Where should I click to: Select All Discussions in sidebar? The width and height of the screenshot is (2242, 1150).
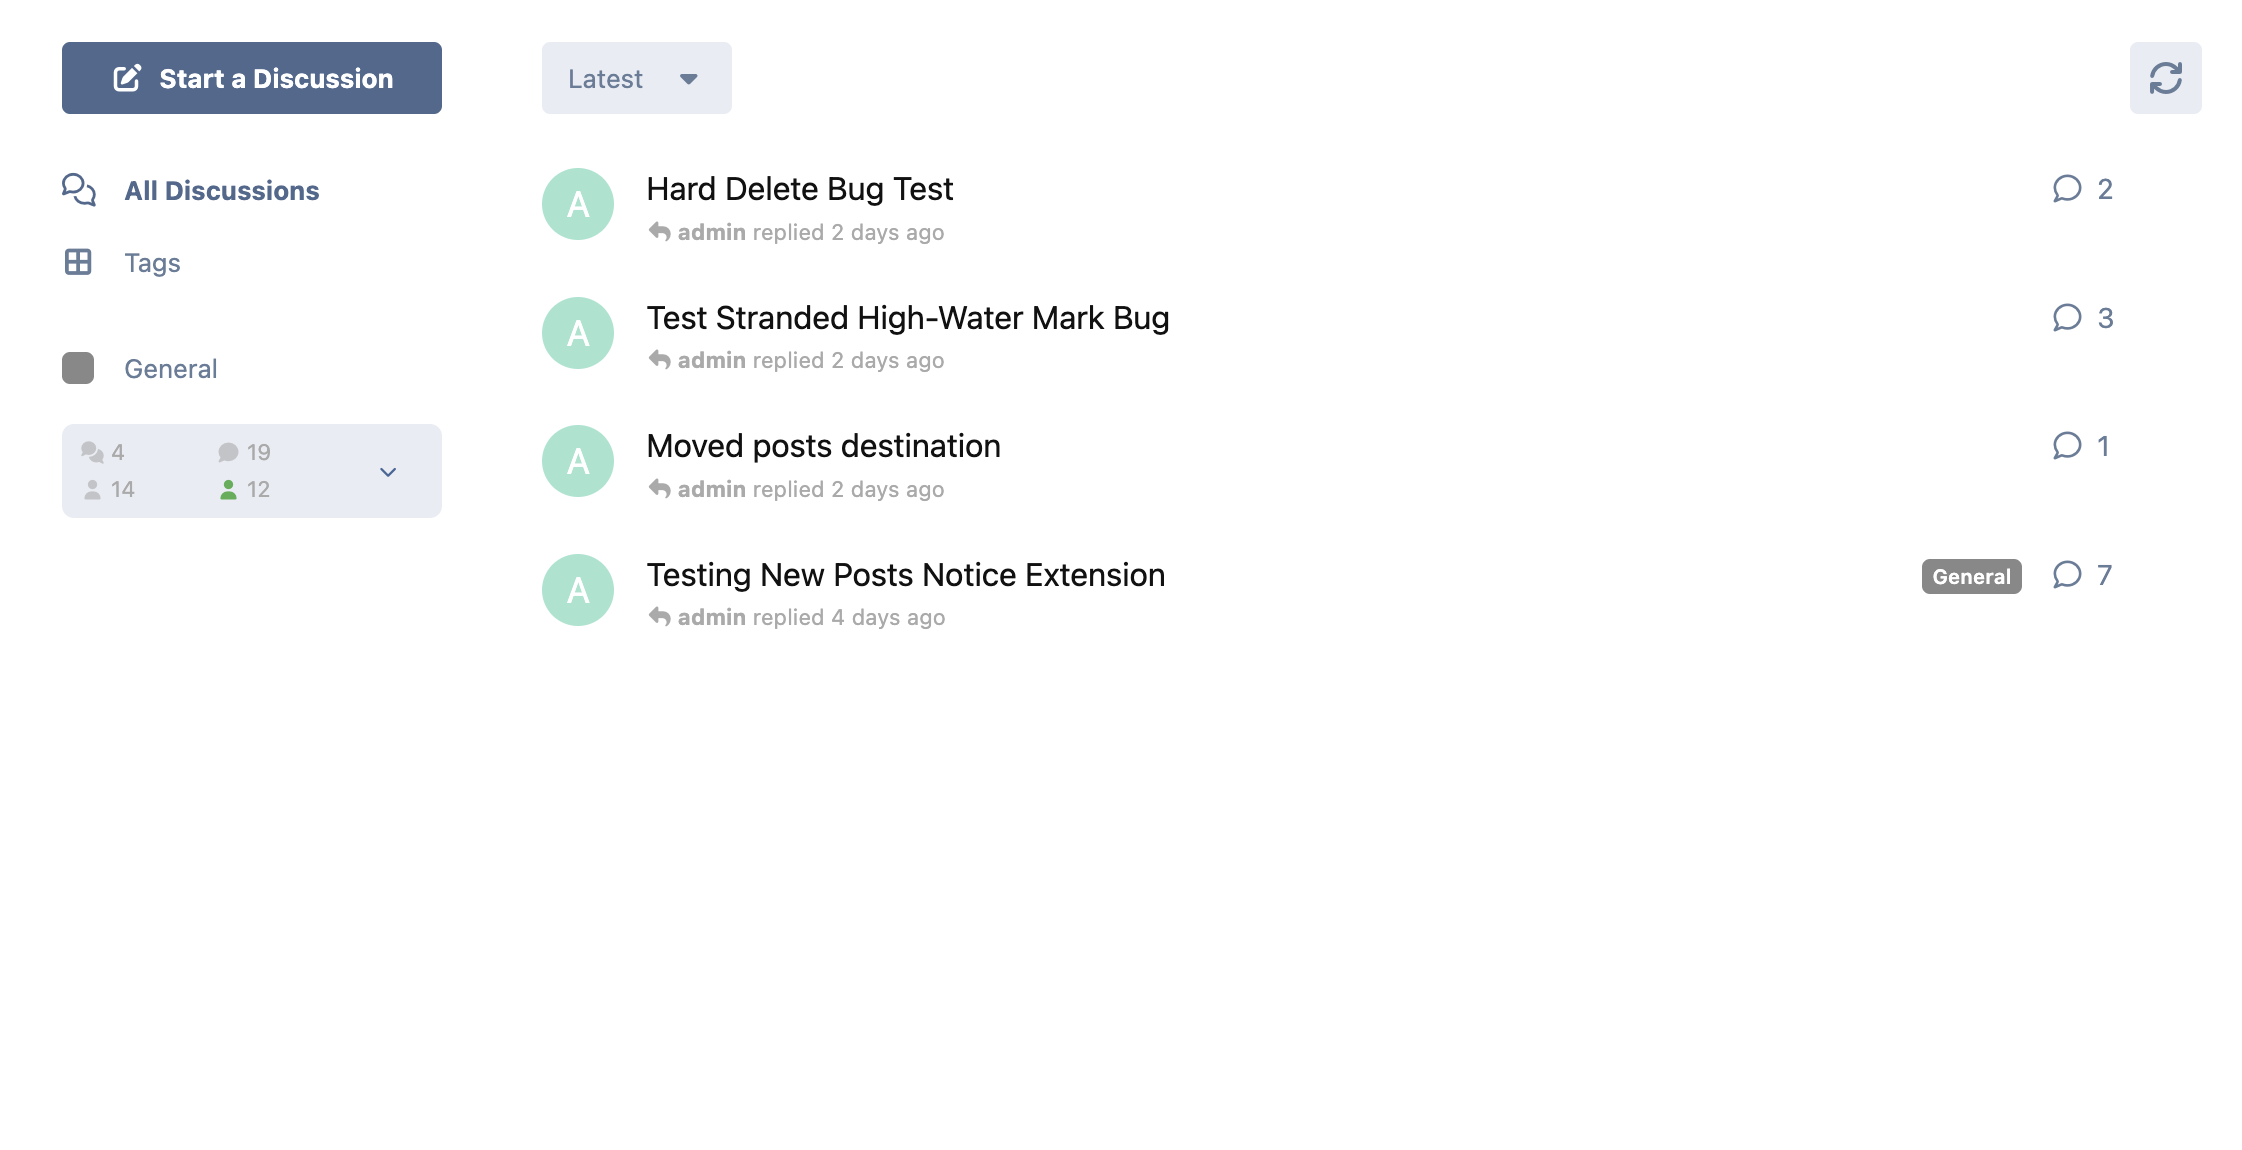(221, 190)
